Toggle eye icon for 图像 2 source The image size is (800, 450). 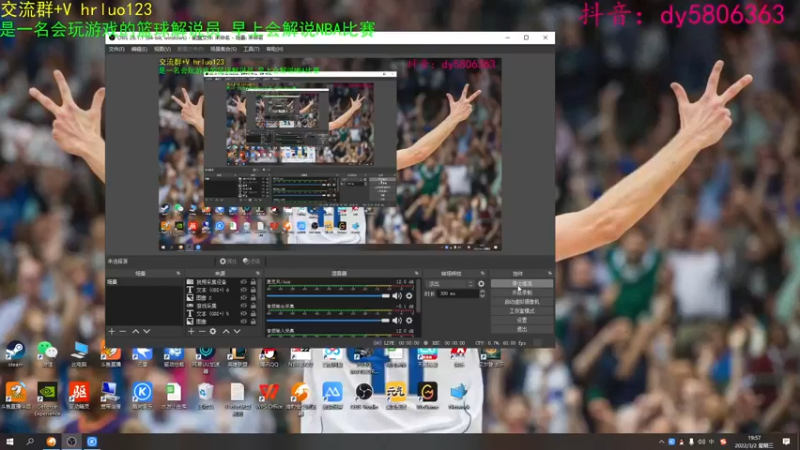[x=243, y=298]
